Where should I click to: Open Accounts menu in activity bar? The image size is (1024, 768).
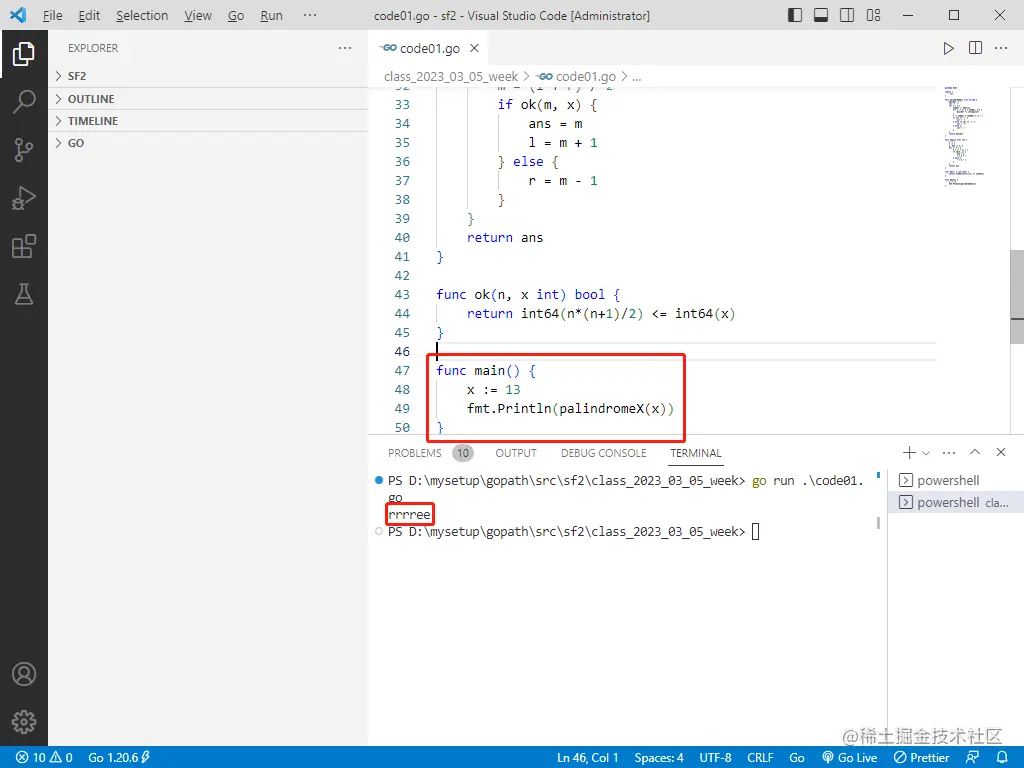[24, 674]
